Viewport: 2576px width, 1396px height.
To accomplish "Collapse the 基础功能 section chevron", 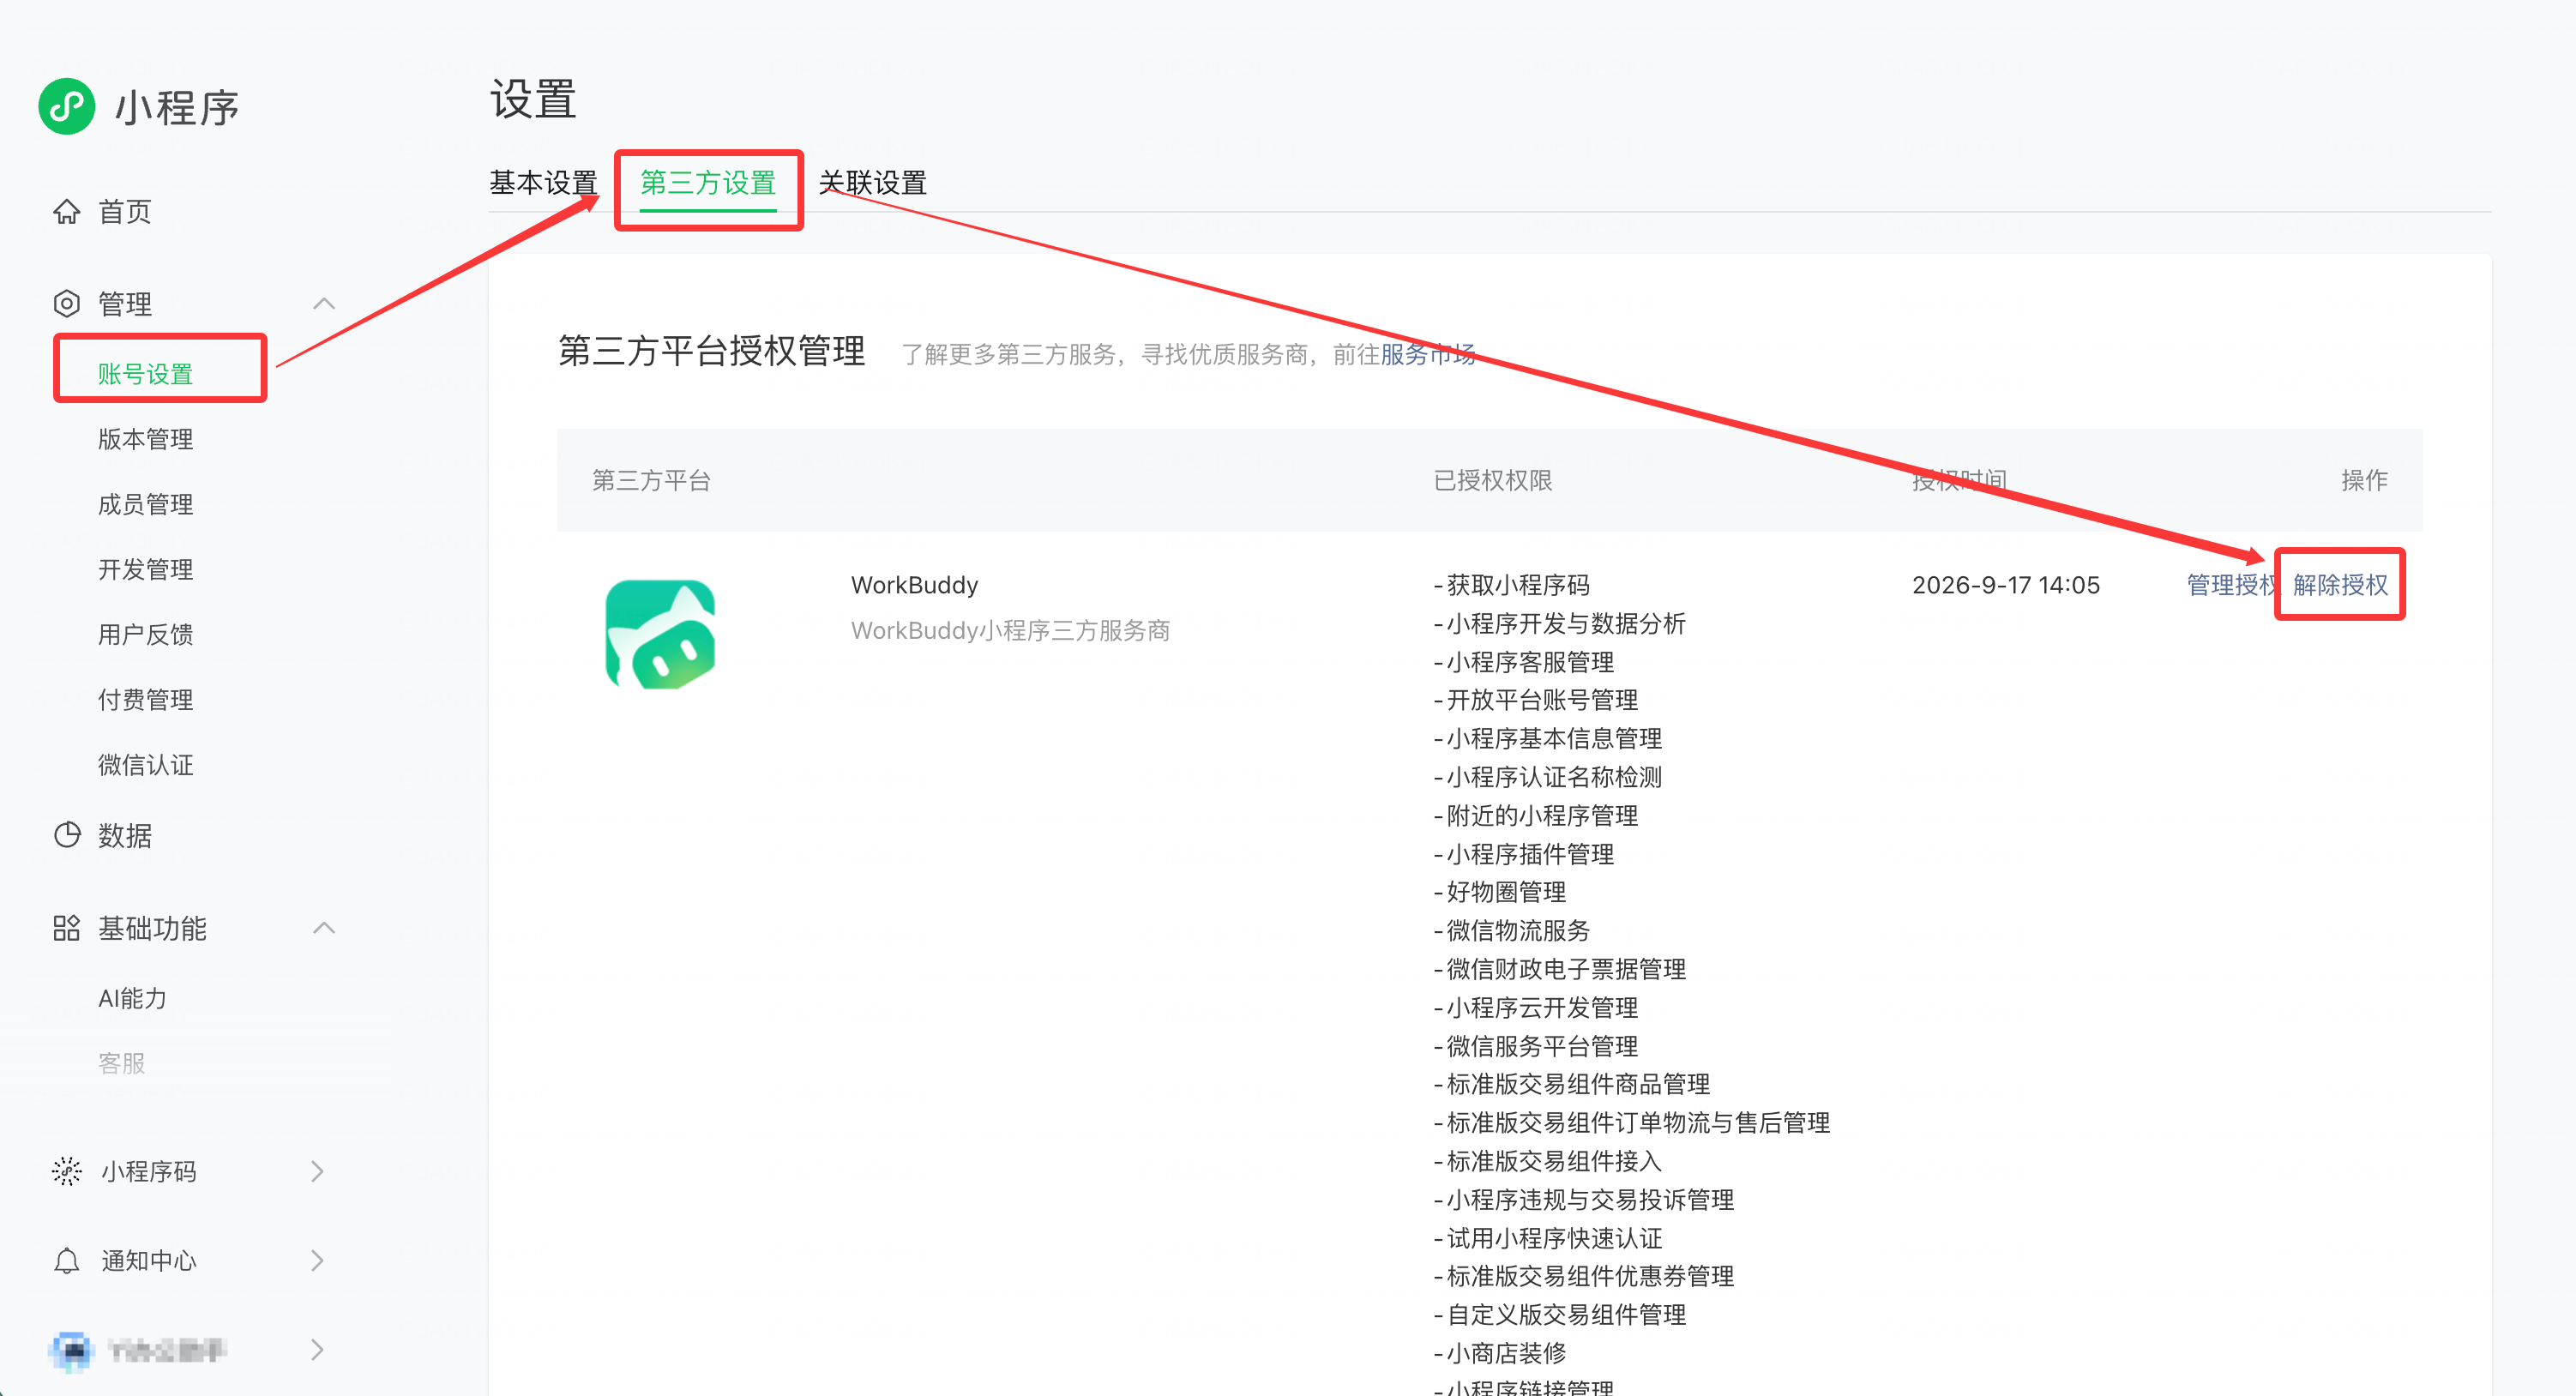I will click(324, 928).
